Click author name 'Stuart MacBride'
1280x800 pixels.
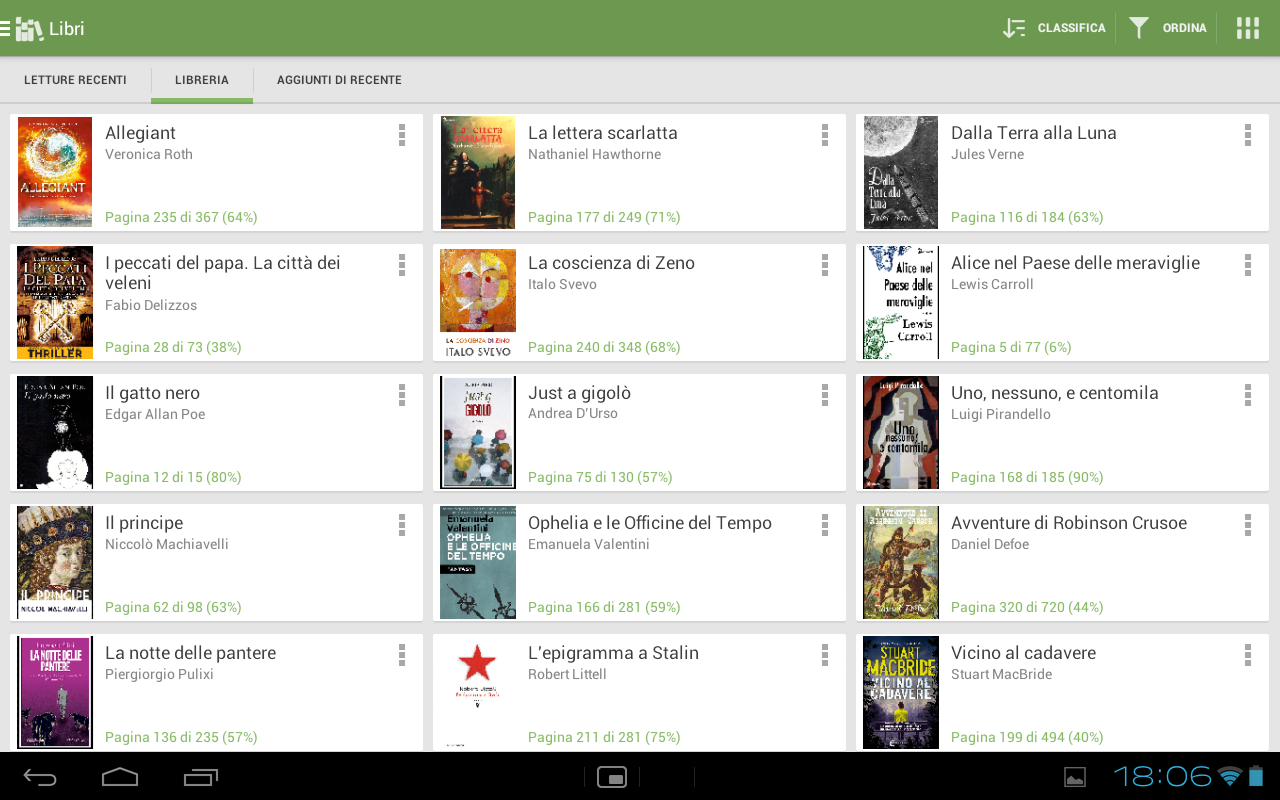pos(1001,674)
